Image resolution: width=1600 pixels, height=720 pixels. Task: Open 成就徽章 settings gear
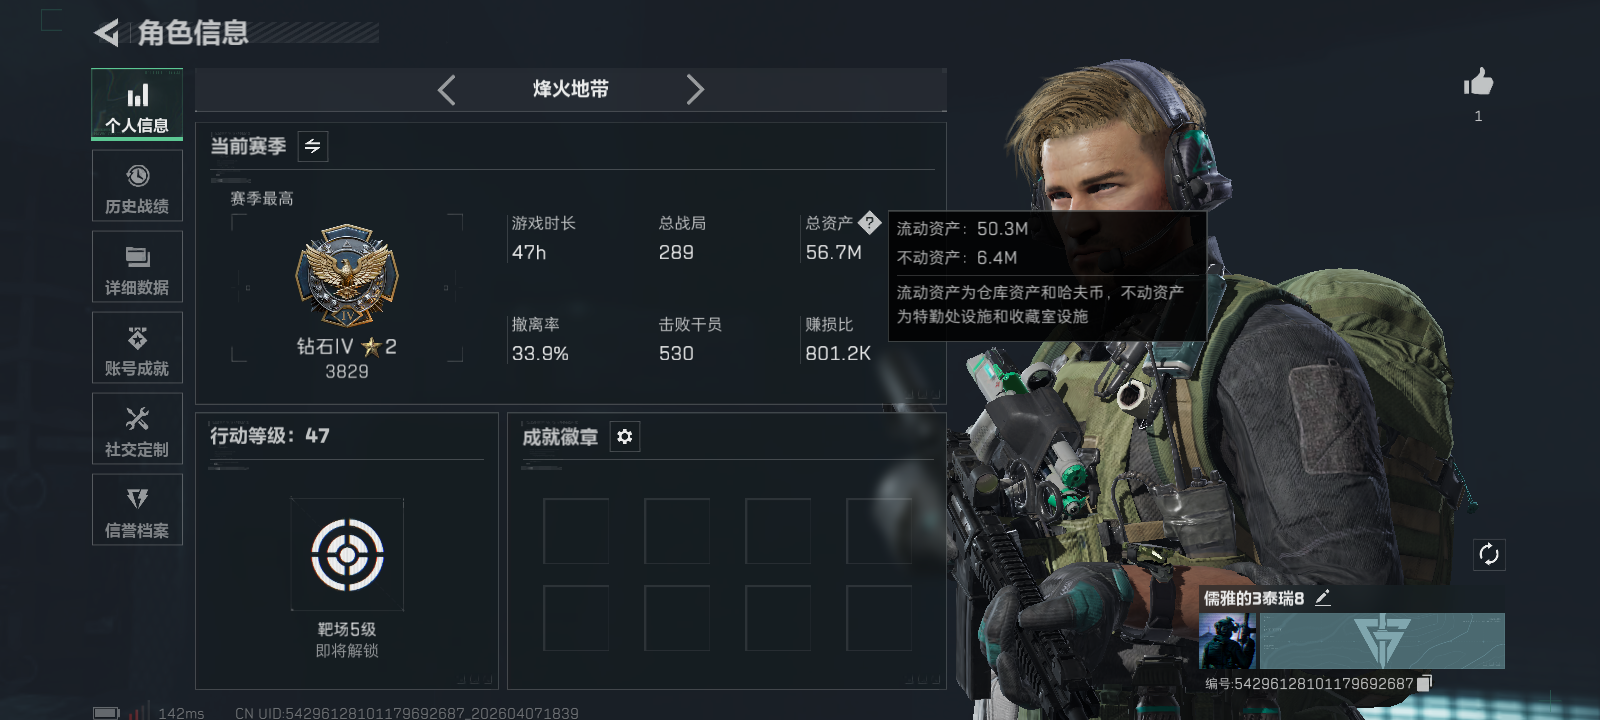click(x=625, y=437)
